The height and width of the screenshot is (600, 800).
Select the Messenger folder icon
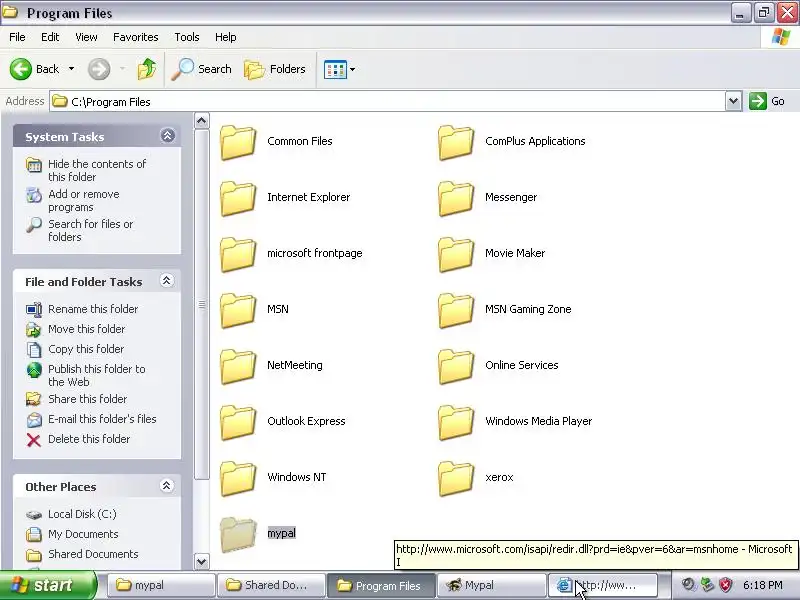click(x=456, y=198)
